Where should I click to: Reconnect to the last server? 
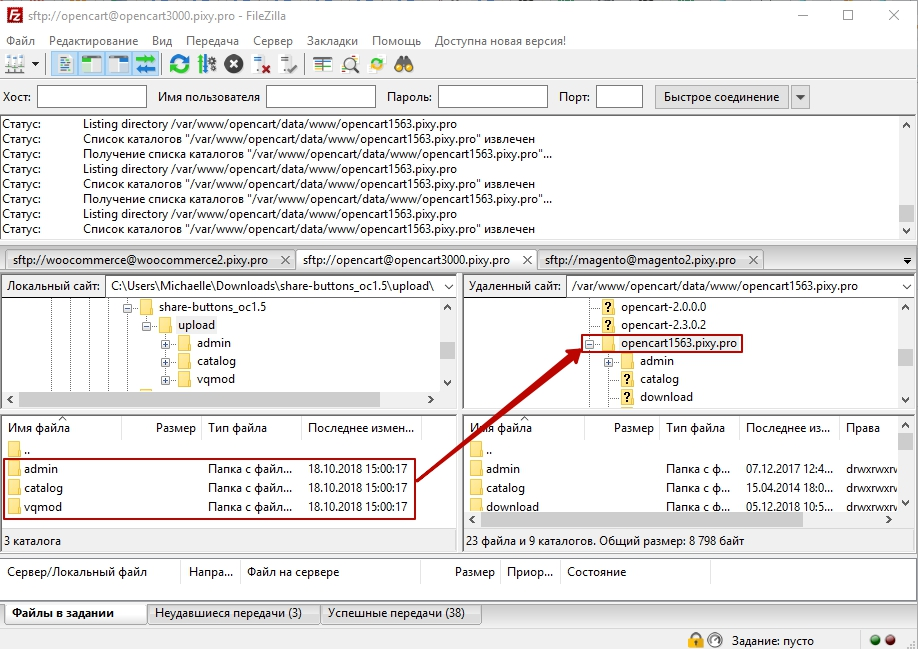[x=288, y=64]
